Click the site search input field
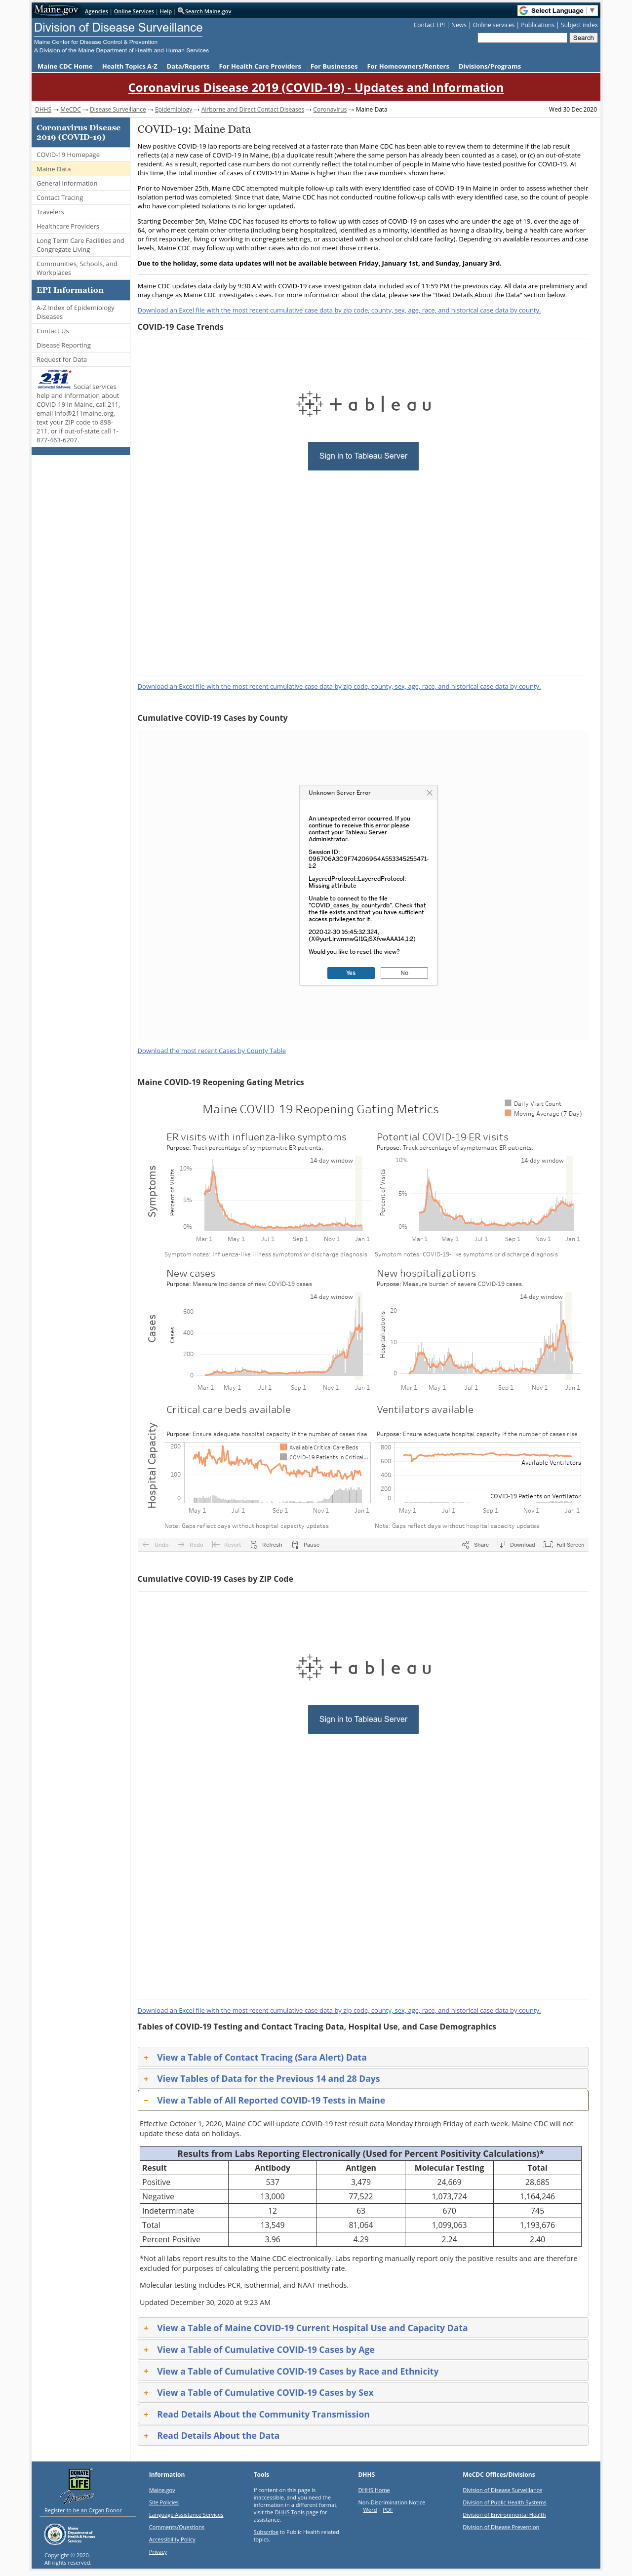 point(522,38)
